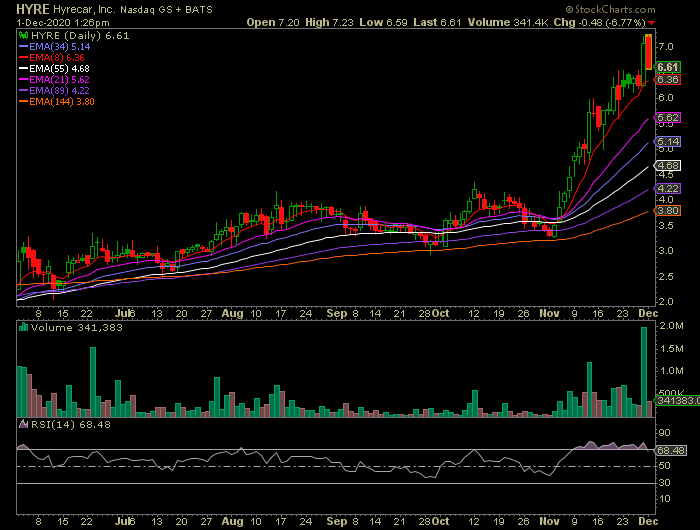Click the red 6.36 EMA price tag
Image resolution: width=700 pixels, height=530 pixels.
[667, 79]
